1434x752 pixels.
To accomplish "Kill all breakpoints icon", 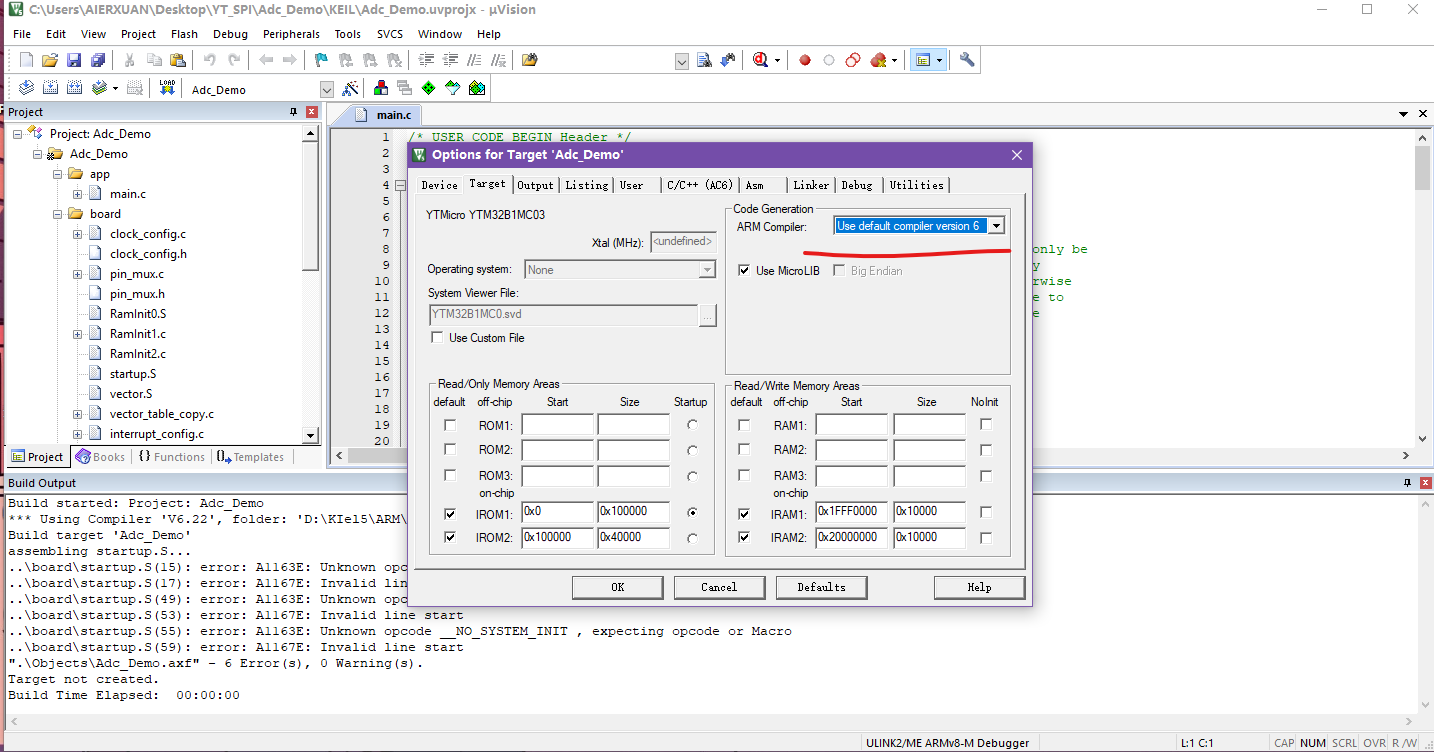I will coord(879,60).
